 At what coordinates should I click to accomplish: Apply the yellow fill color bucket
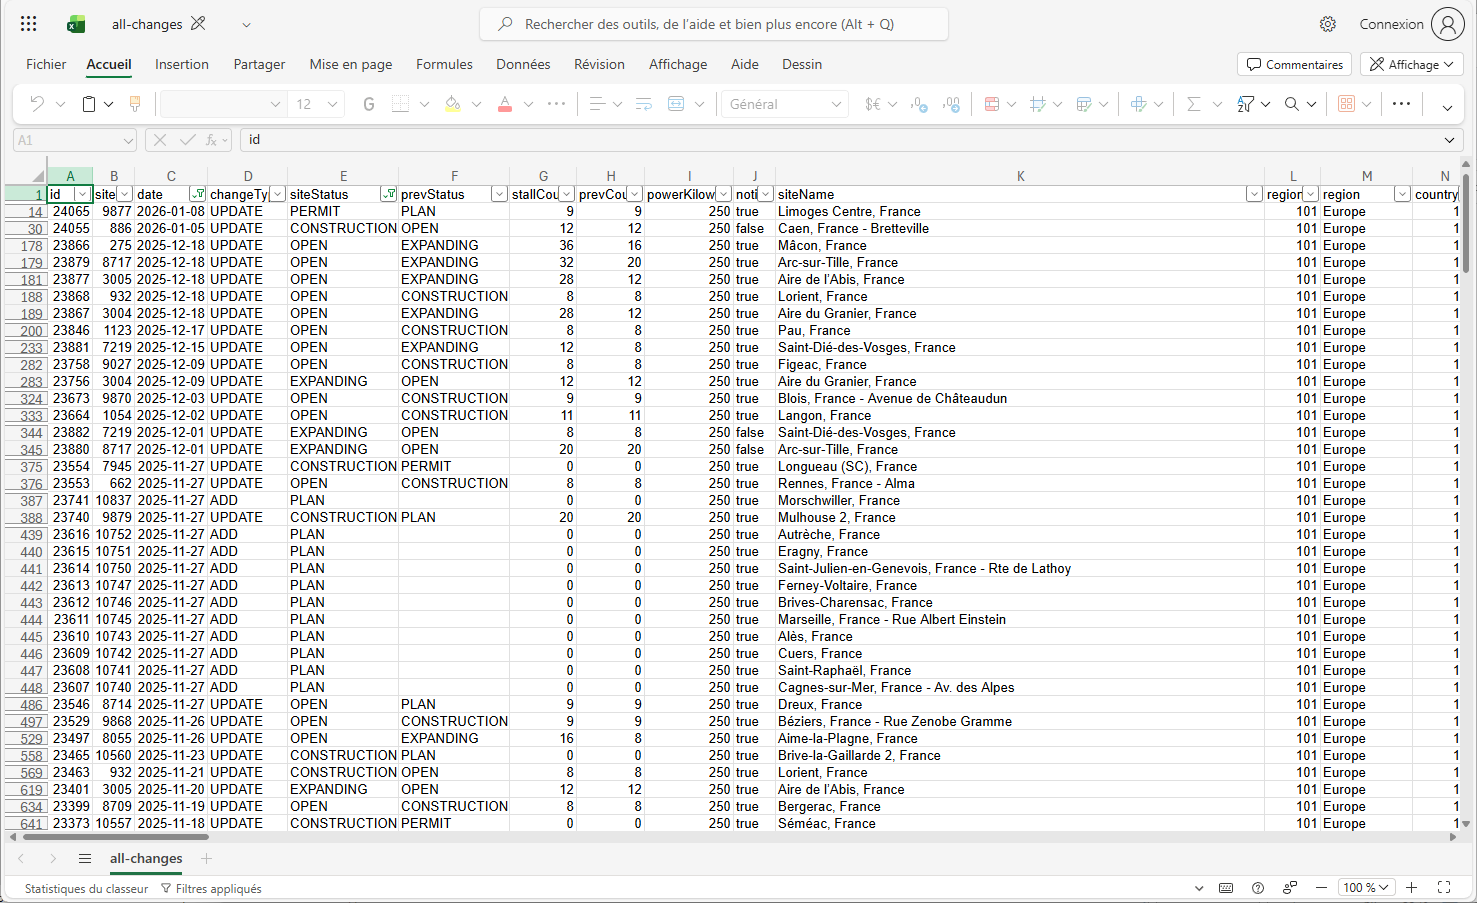click(453, 104)
